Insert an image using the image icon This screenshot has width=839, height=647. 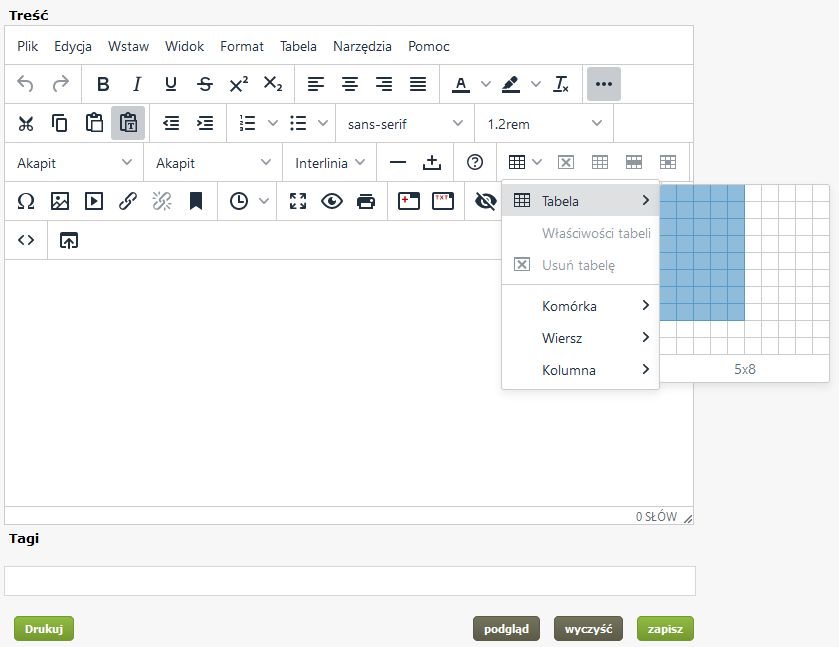pos(60,201)
